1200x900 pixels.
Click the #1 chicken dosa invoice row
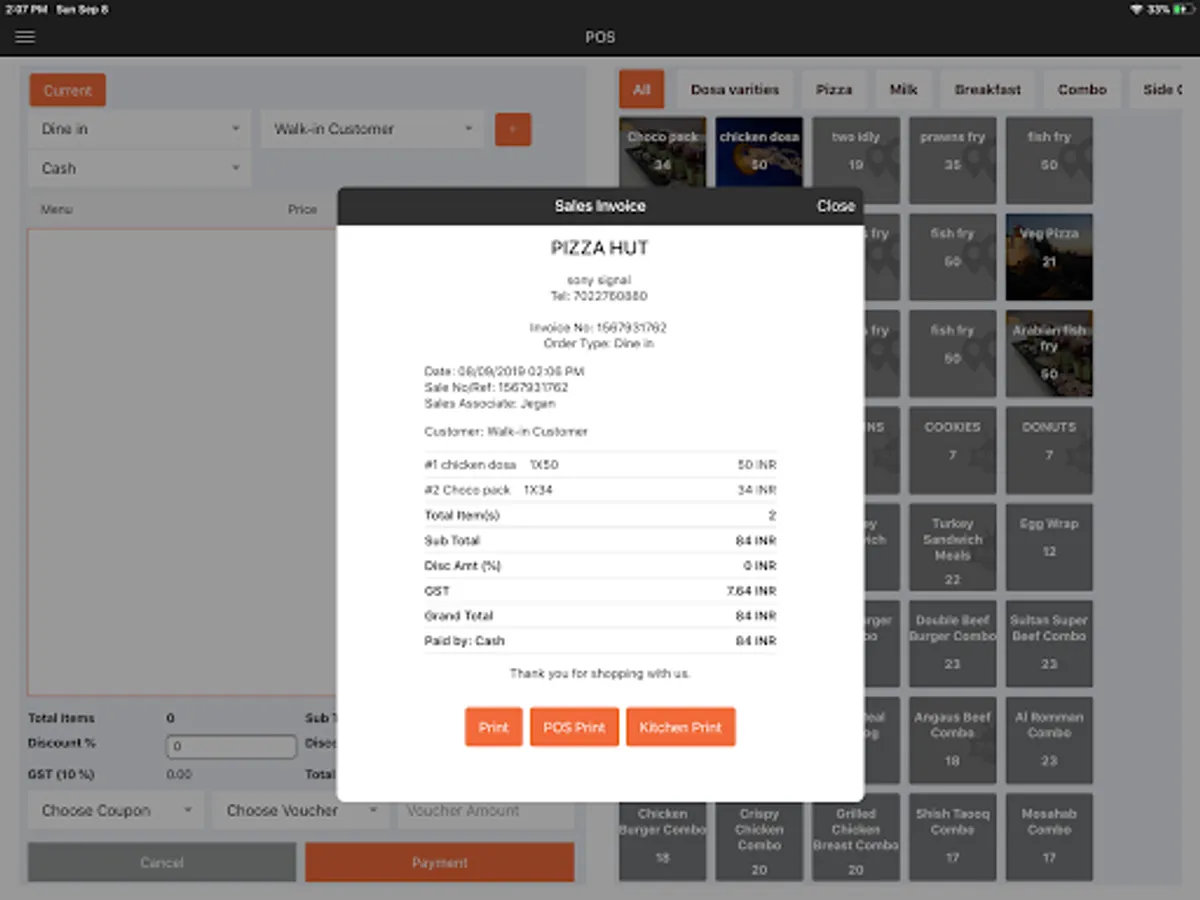point(600,465)
